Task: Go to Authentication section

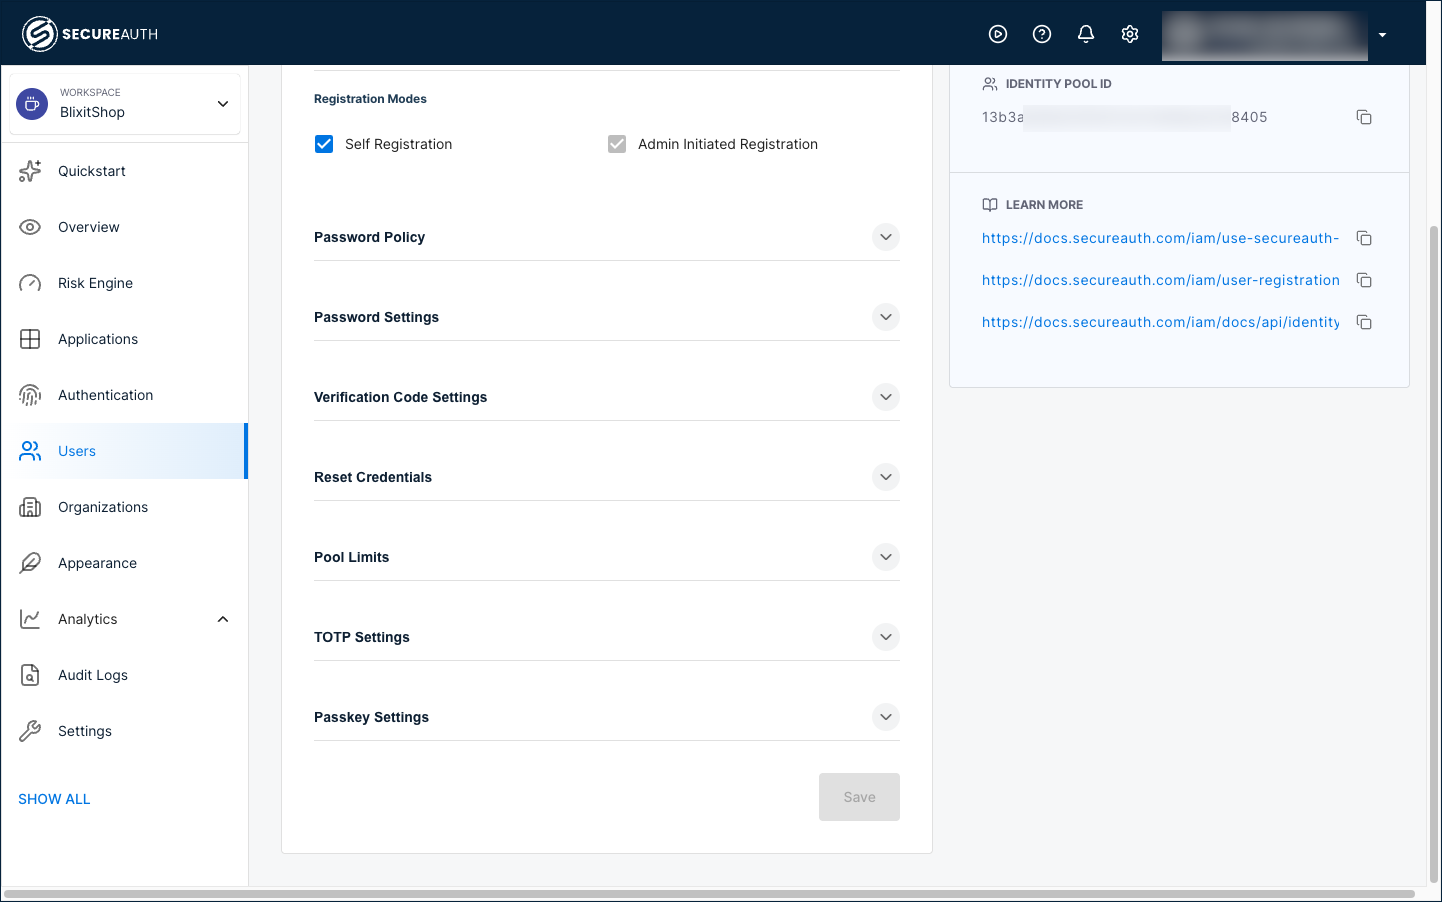Action: click(124, 395)
